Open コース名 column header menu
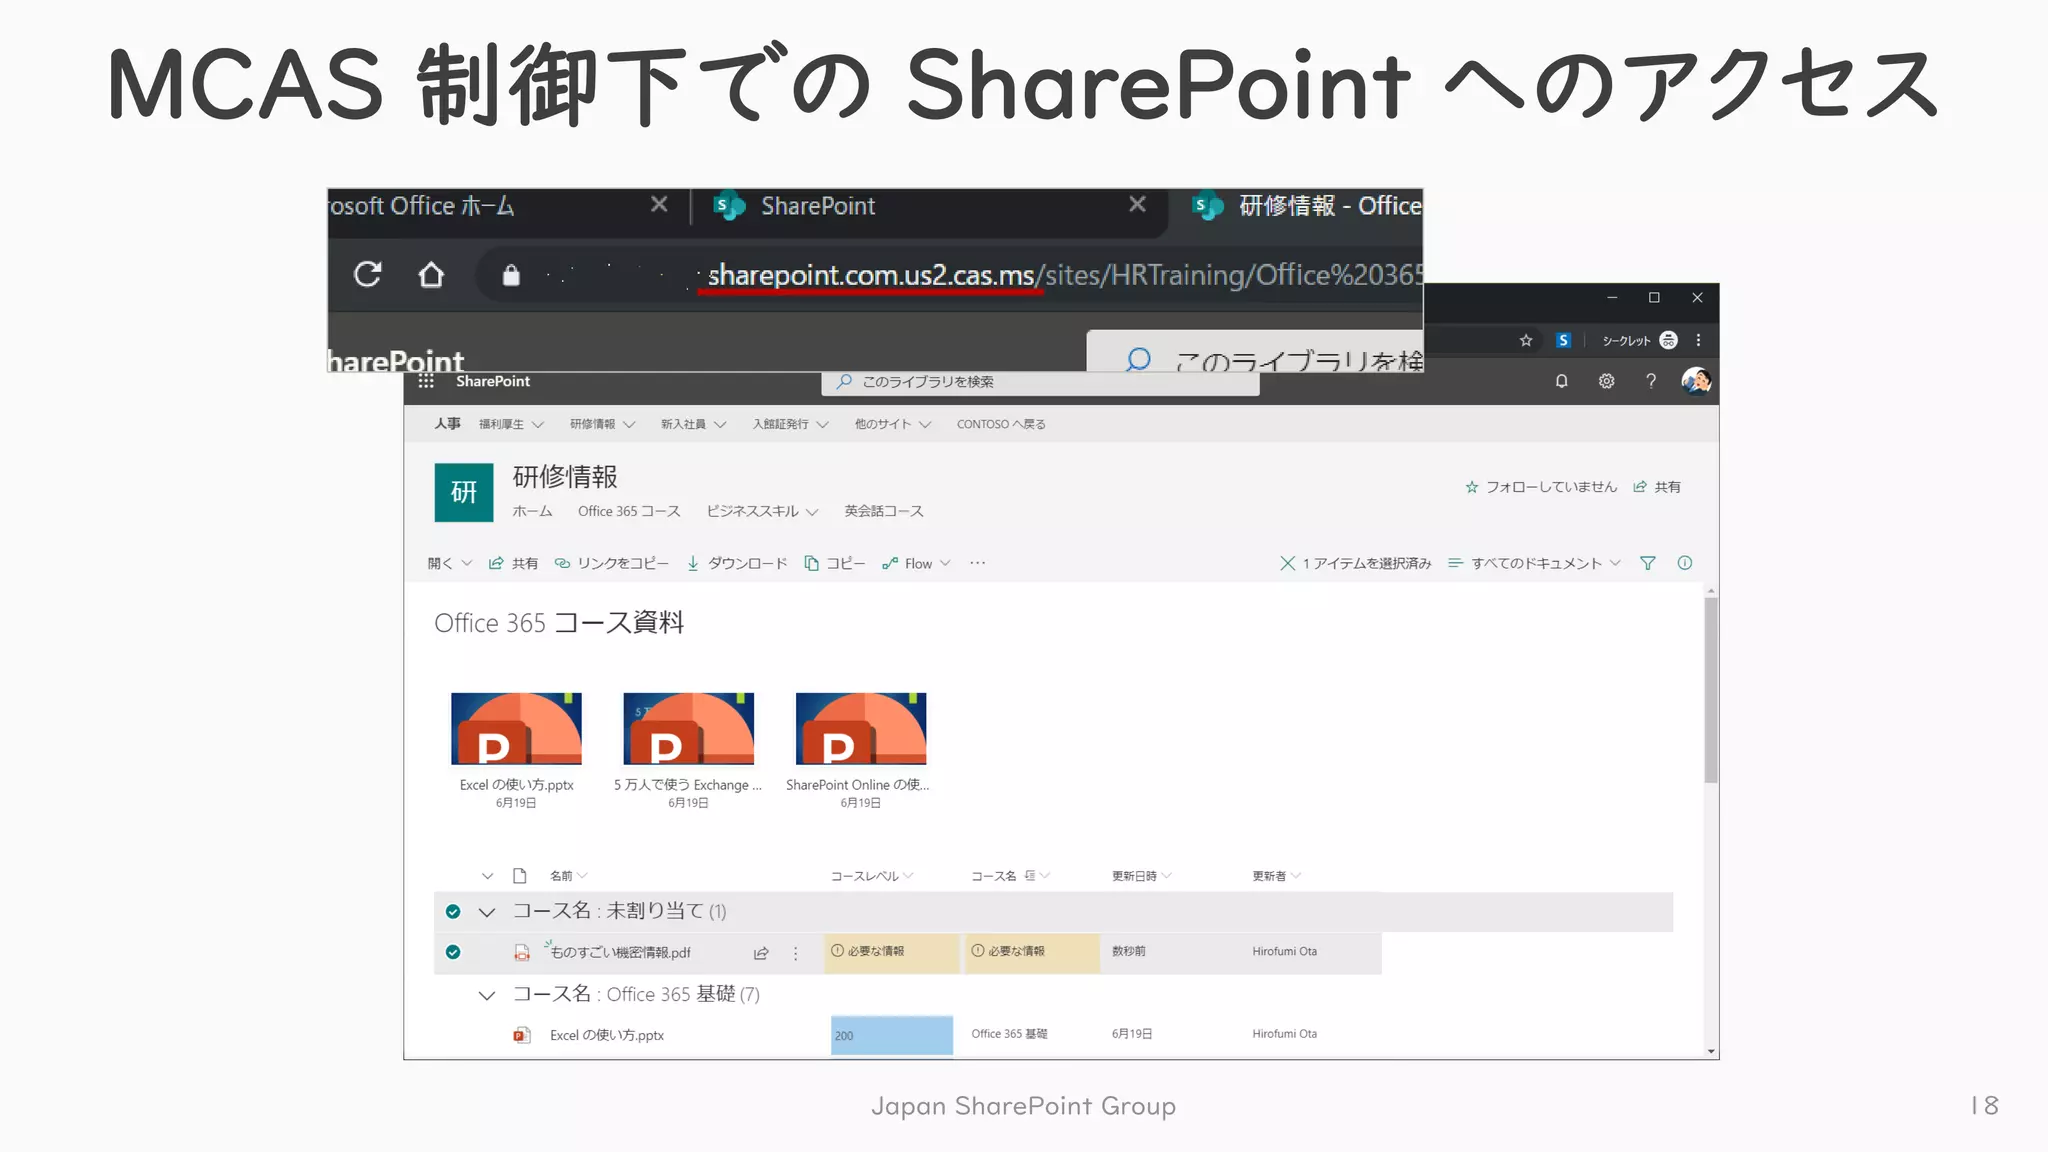Viewport: 2048px width, 1152px height. coord(1010,876)
